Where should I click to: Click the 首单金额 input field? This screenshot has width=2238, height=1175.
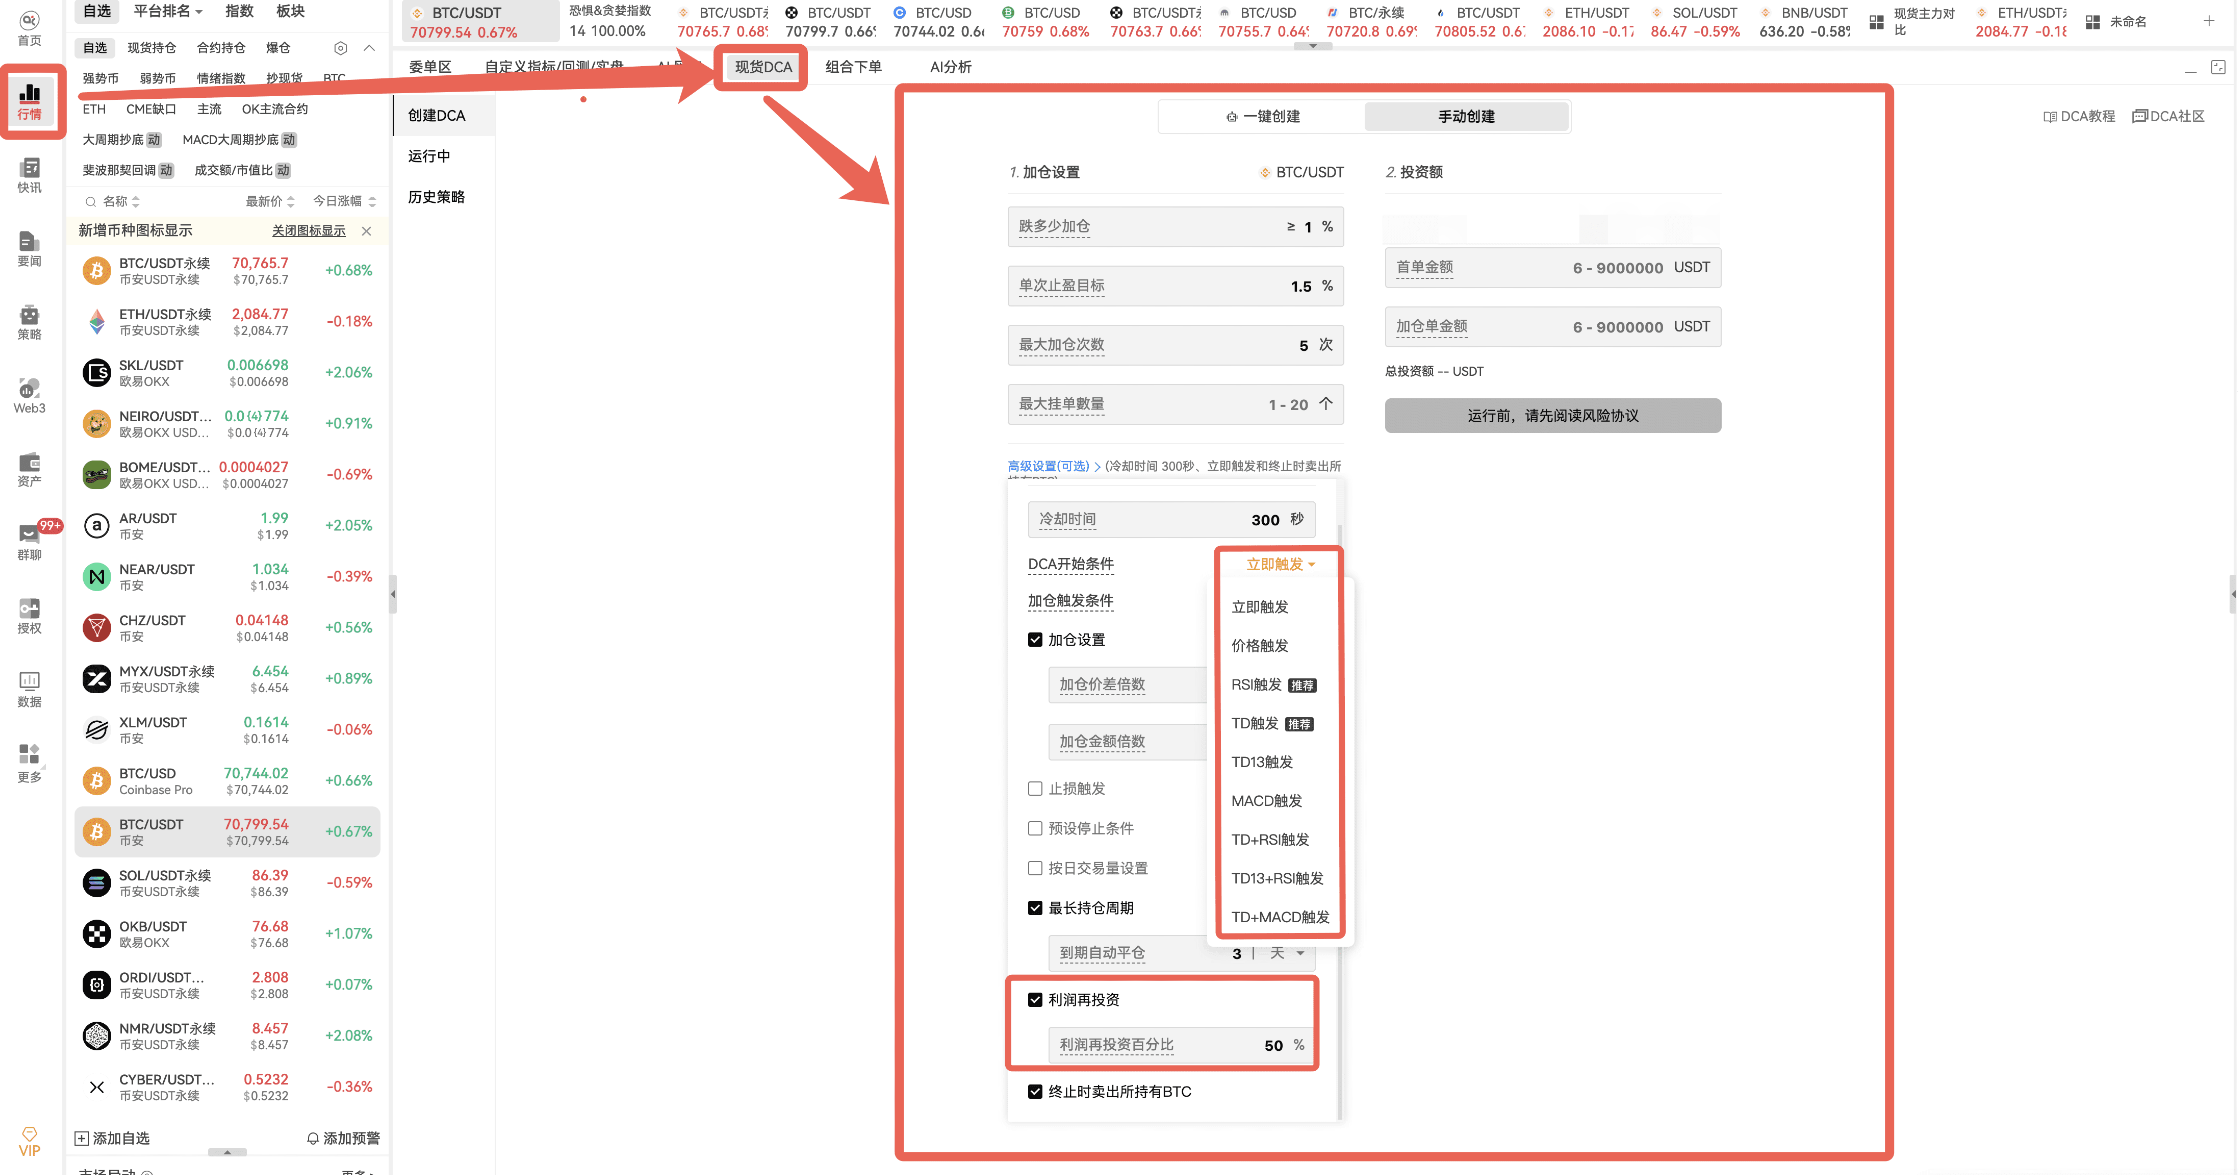pos(1550,267)
